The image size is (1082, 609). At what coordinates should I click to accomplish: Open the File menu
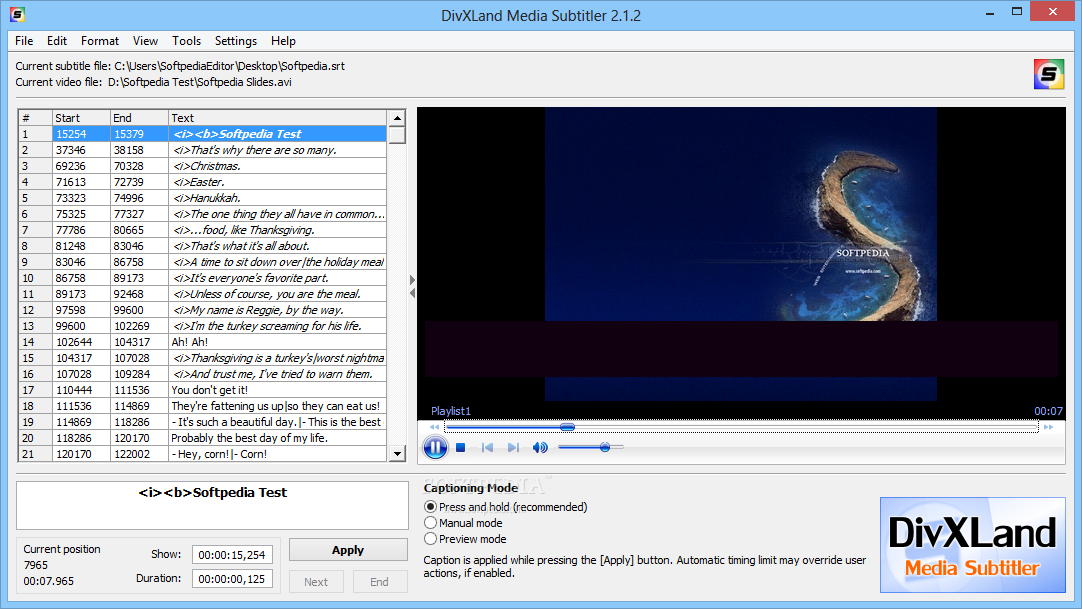[x=24, y=41]
